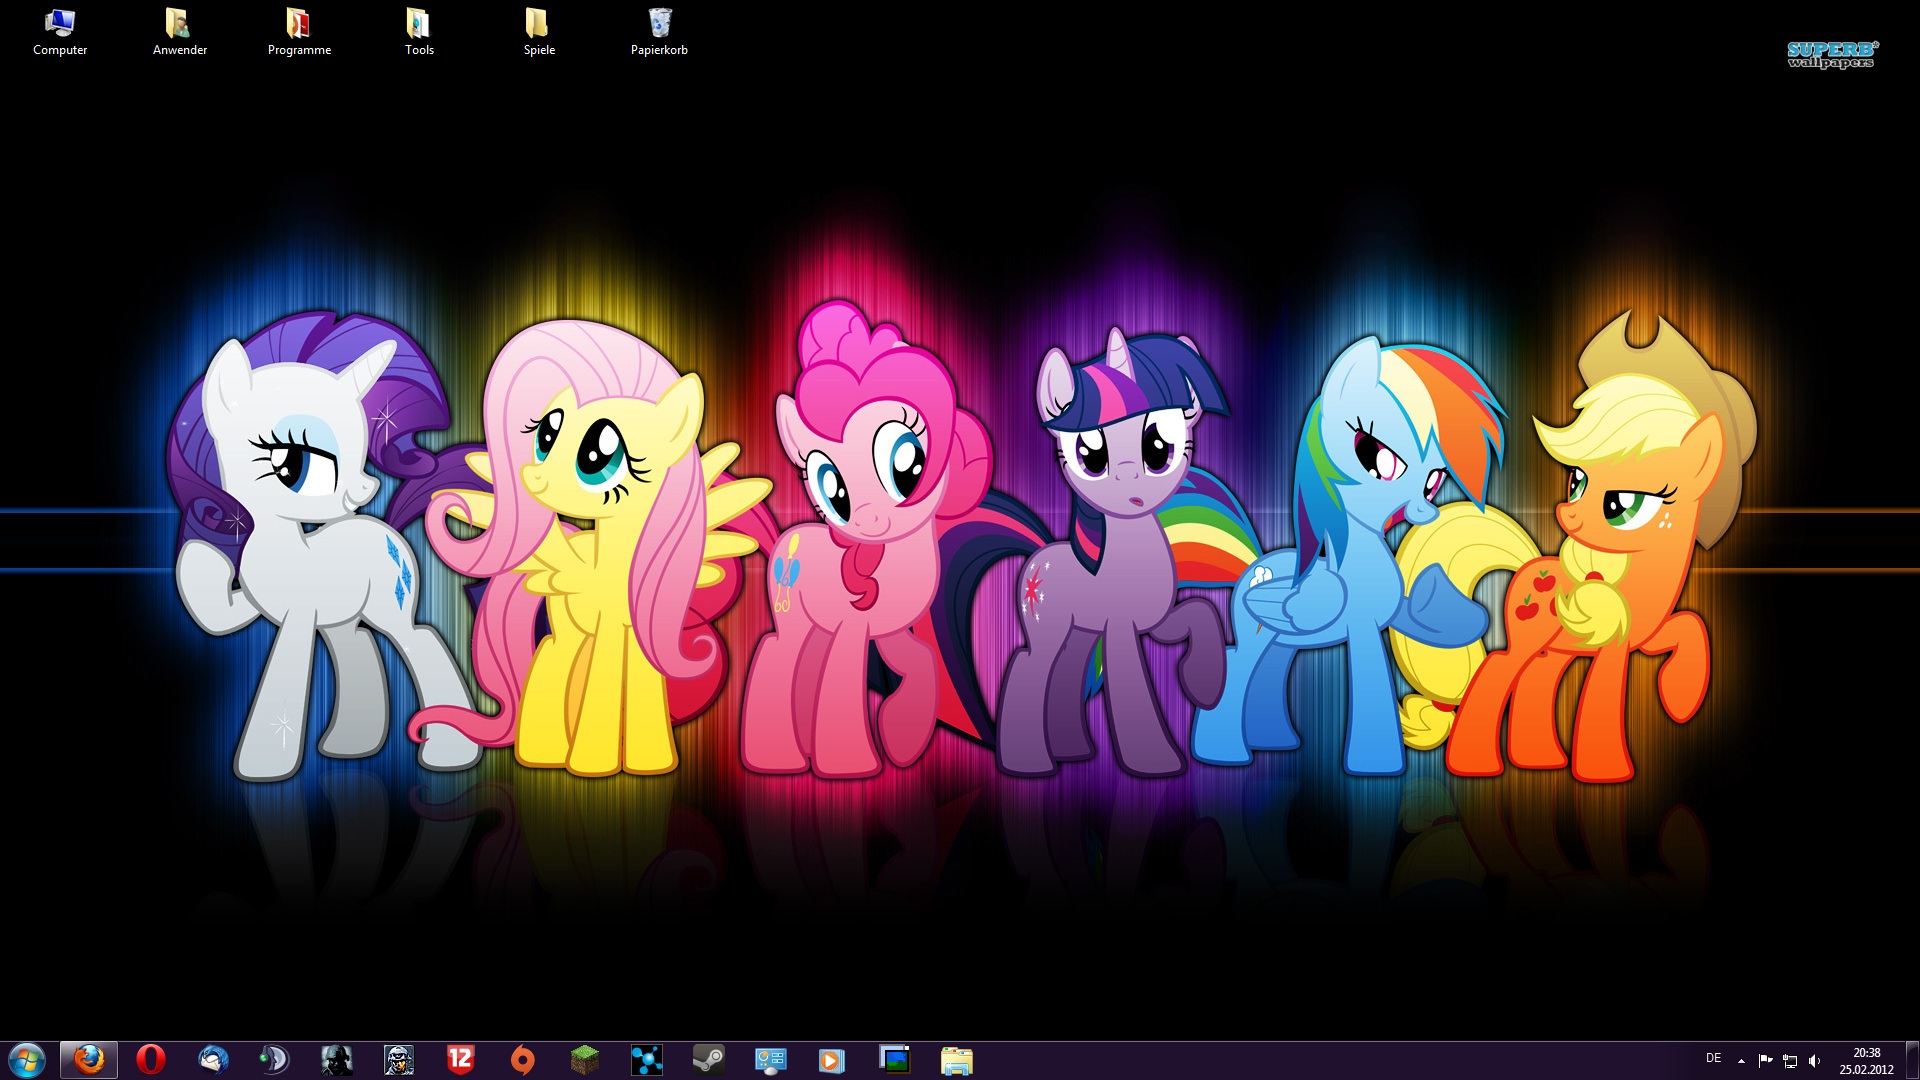The height and width of the screenshot is (1080, 1920).
Task: Open the Computer desktop icon
Action: pos(60,32)
